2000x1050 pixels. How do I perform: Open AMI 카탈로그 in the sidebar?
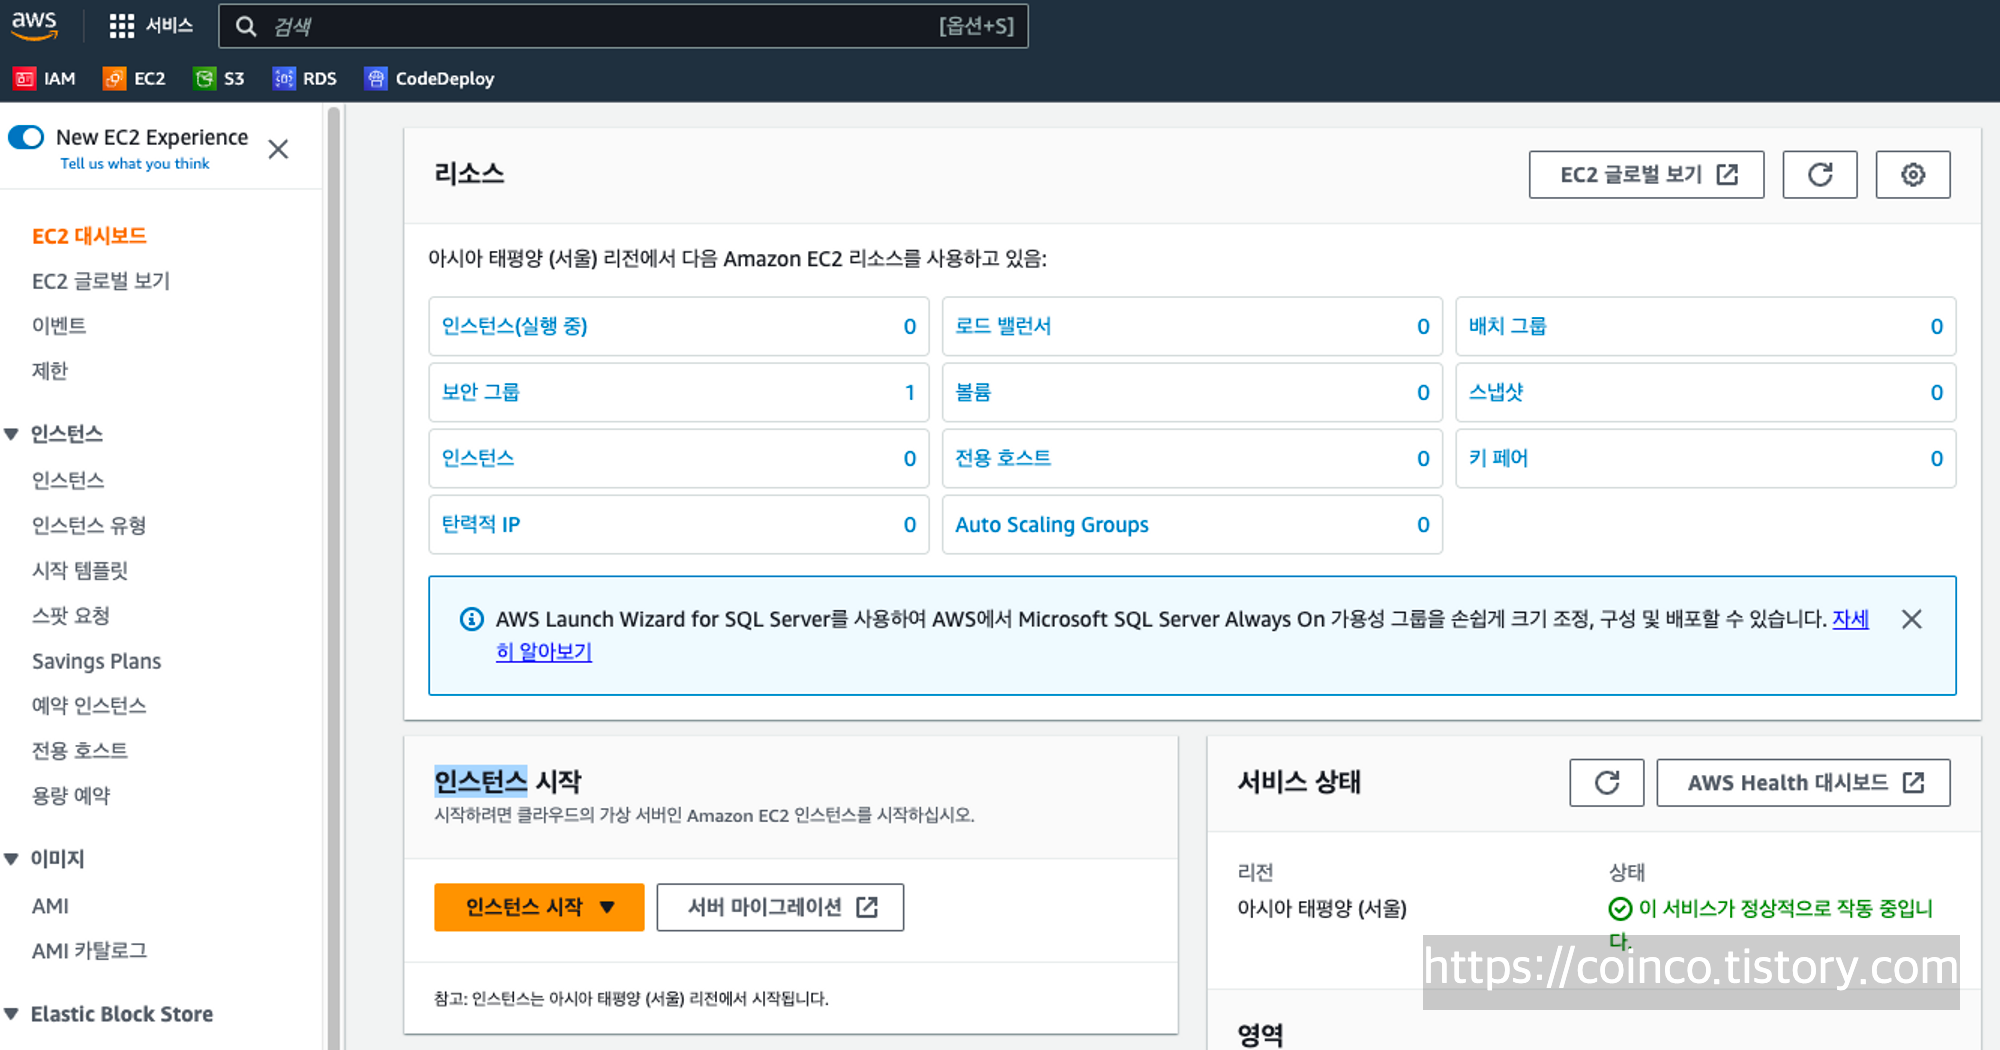point(89,951)
